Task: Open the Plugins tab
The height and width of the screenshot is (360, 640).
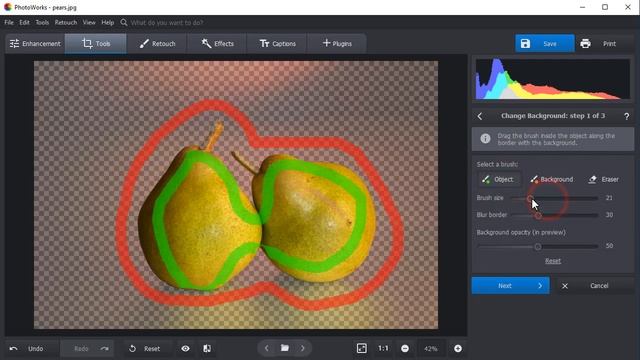Action: click(x=337, y=44)
